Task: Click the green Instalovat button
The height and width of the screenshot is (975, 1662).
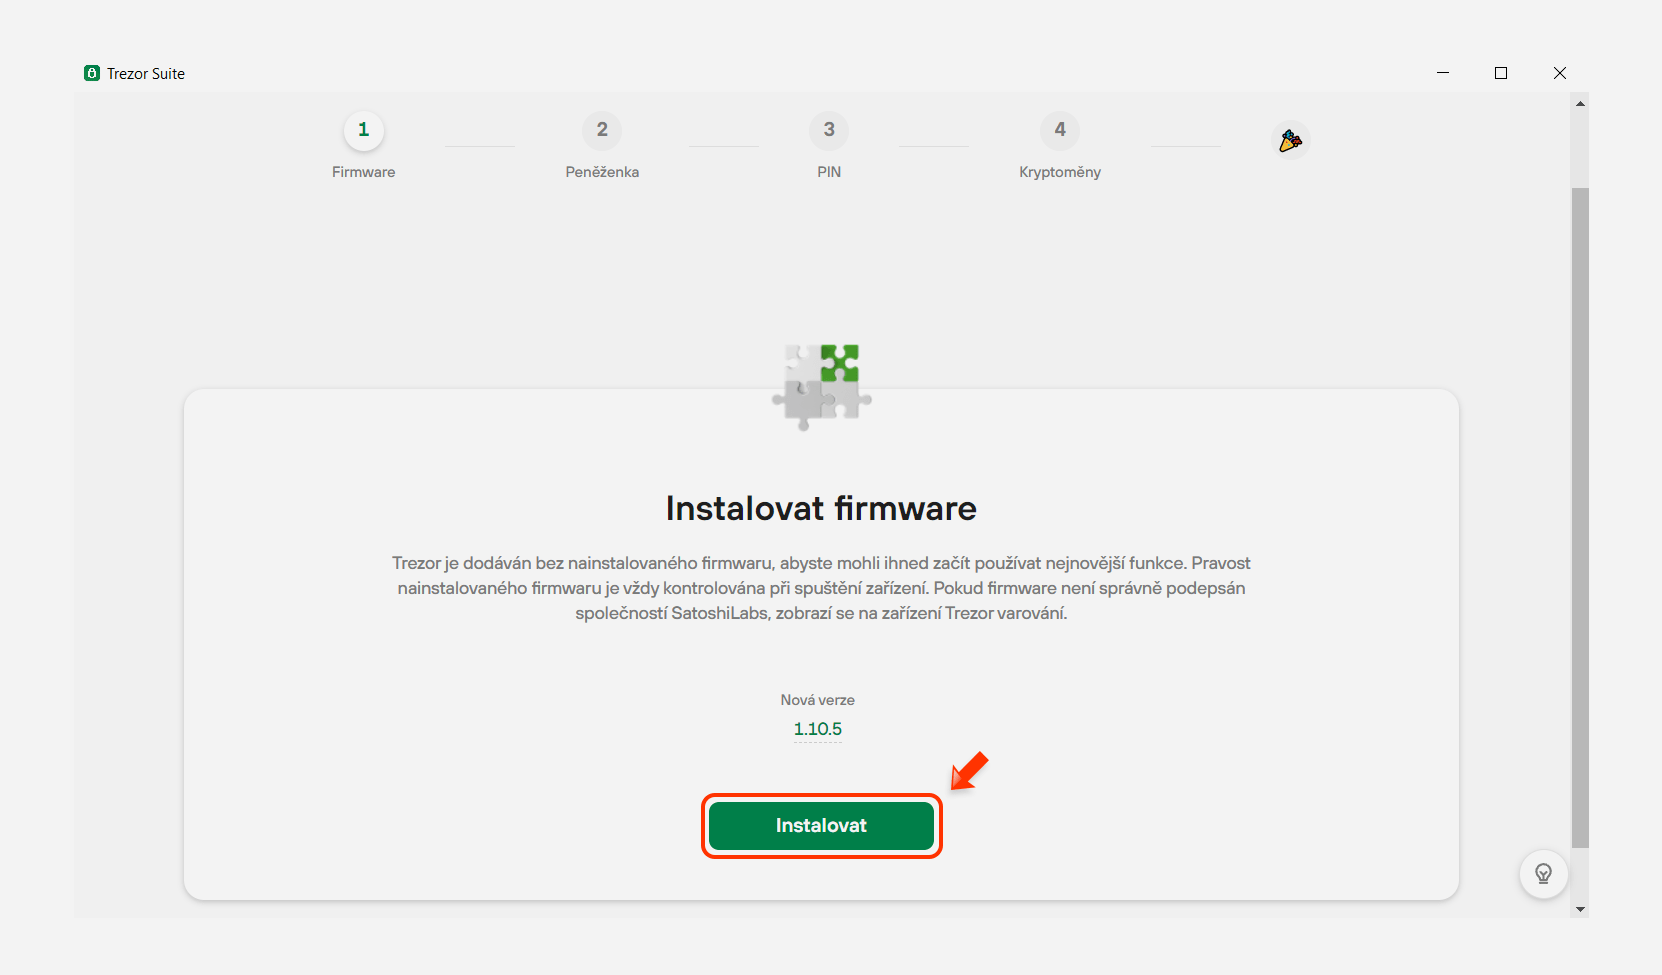Action: [x=821, y=826]
